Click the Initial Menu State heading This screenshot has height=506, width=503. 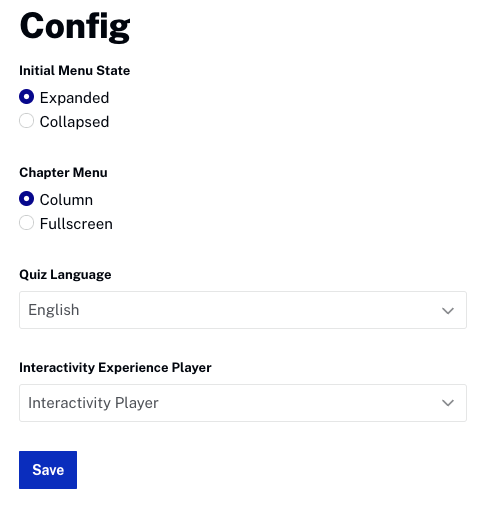[75, 71]
